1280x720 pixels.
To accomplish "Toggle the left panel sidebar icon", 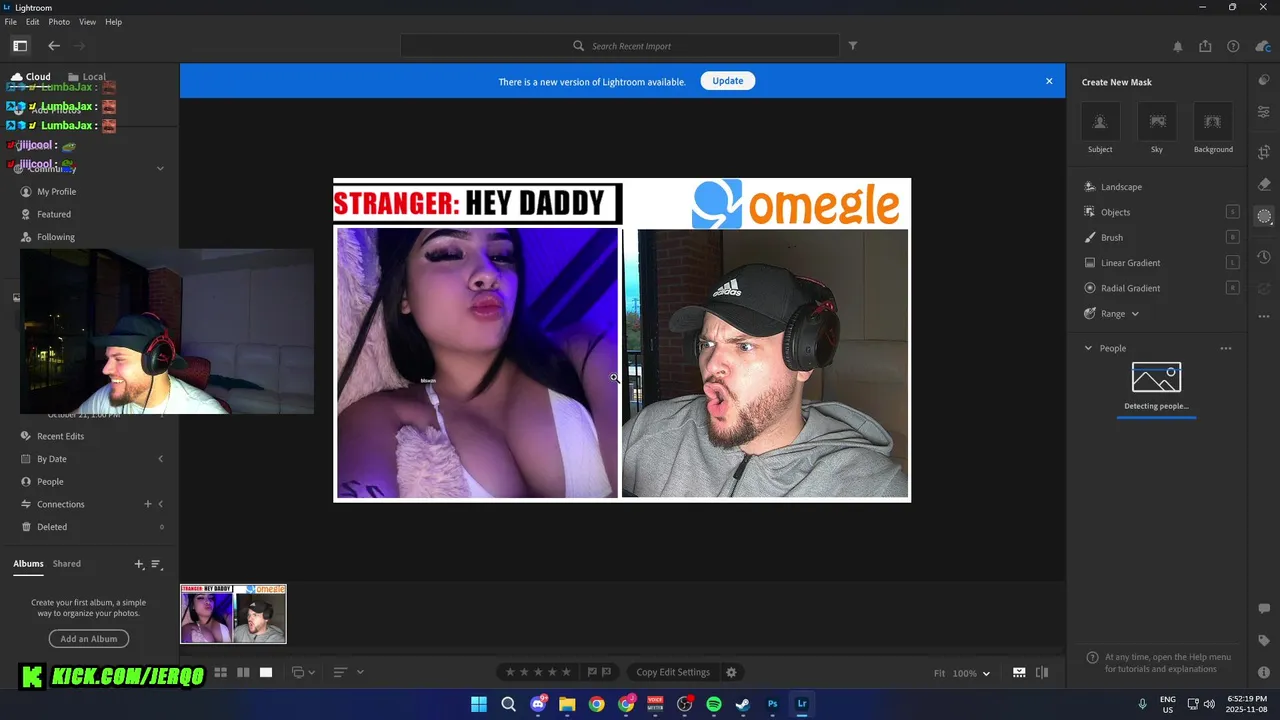I will (20, 46).
